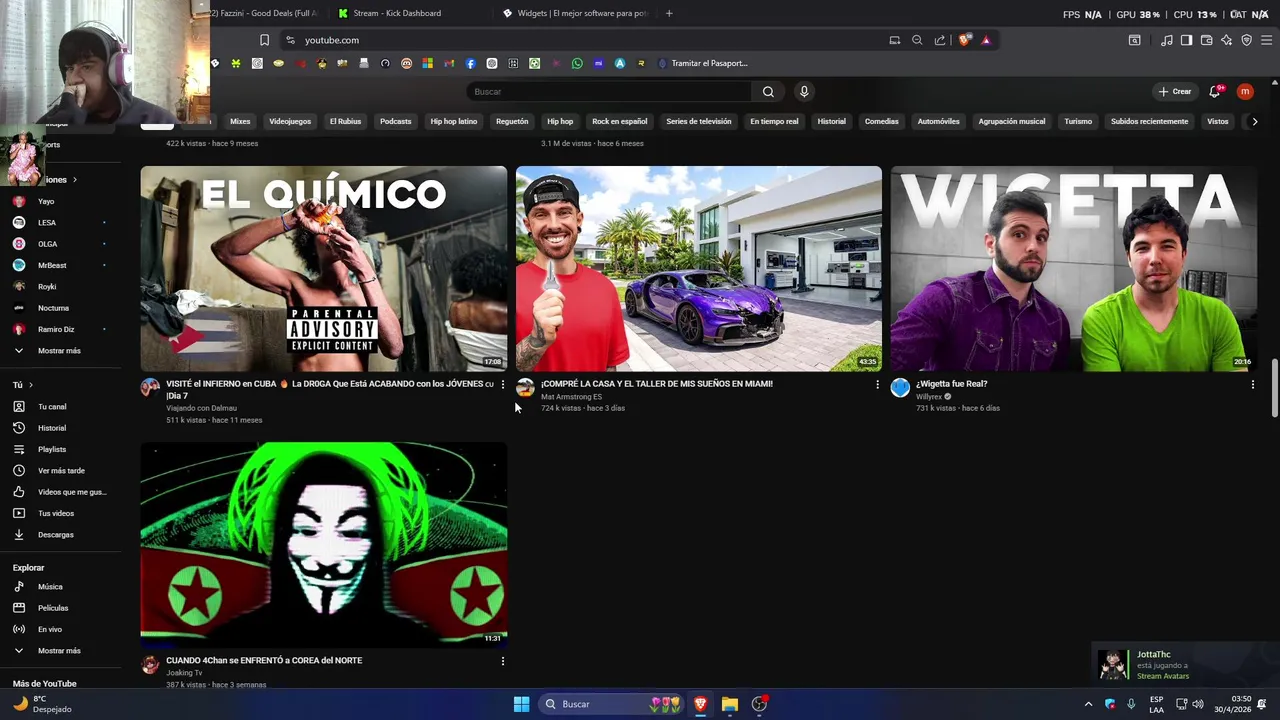Open Música under Explorar
The width and height of the screenshot is (1280, 720).
[50, 587]
